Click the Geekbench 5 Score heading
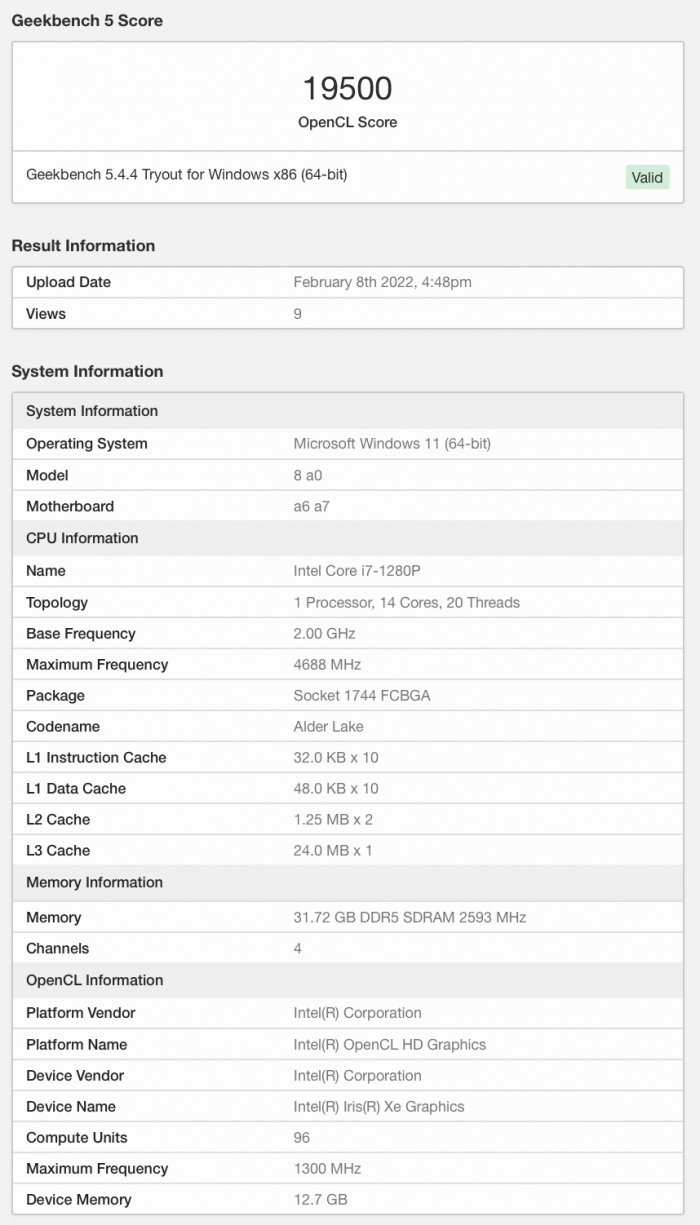The image size is (700, 1225). point(87,20)
